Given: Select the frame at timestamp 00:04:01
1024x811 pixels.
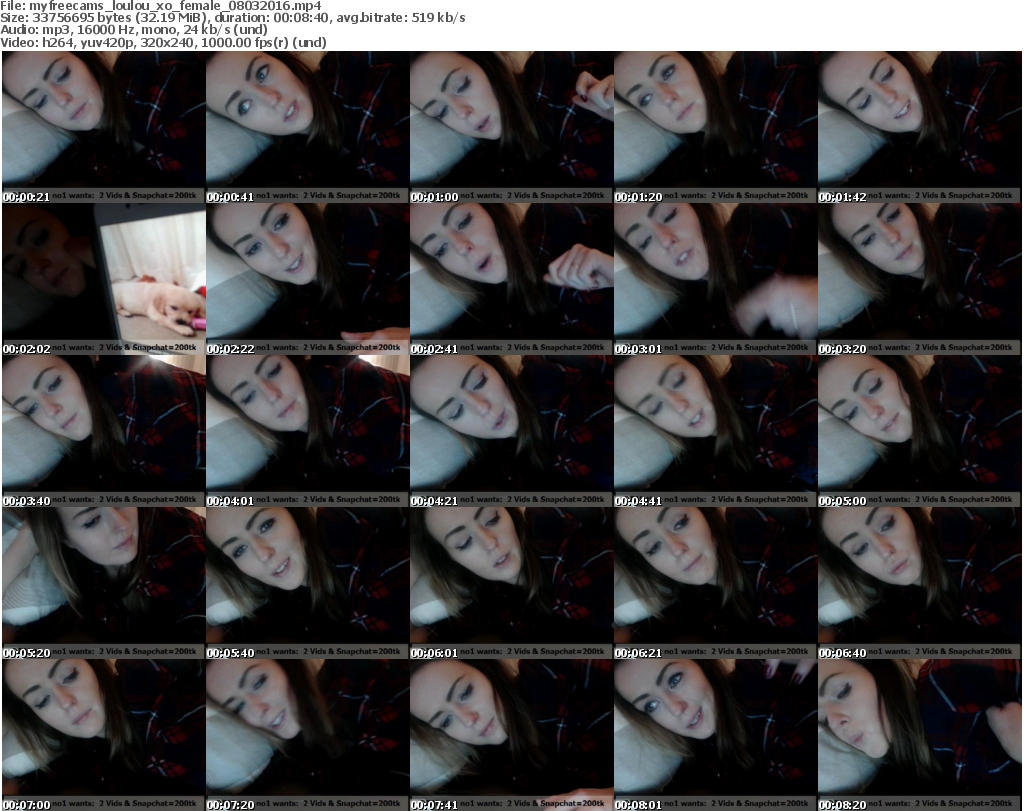Looking at the screenshot, I should (x=308, y=432).
